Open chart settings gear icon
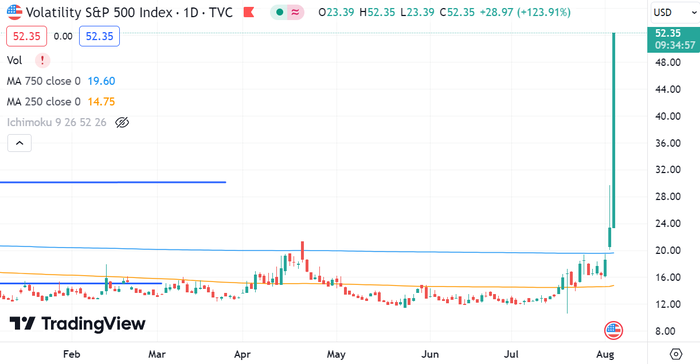This screenshot has width=700, height=364. click(x=676, y=354)
